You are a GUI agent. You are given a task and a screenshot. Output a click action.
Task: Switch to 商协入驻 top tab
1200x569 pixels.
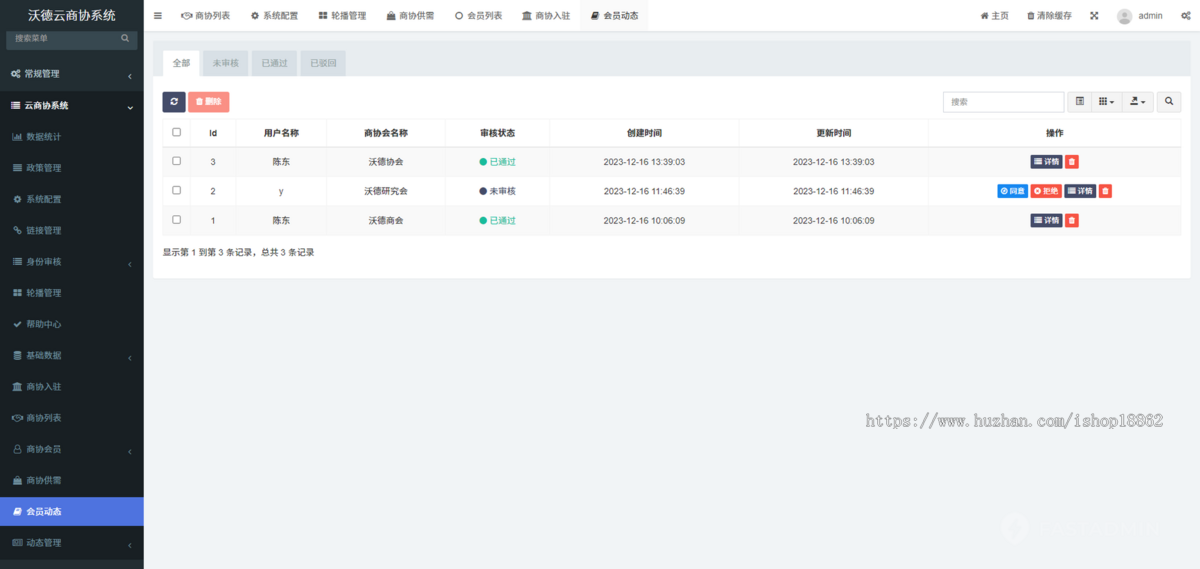tap(546, 16)
